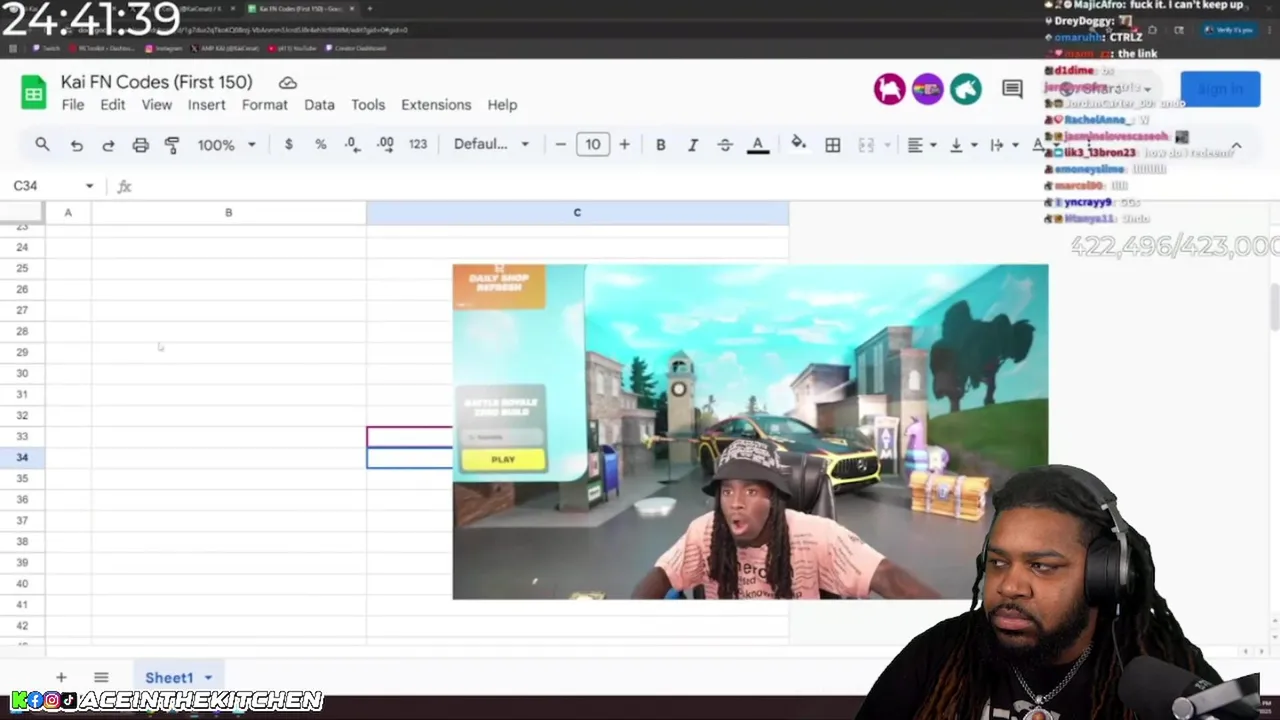The width and height of the screenshot is (1280, 720).
Task: Open the File menu
Action: (x=73, y=105)
